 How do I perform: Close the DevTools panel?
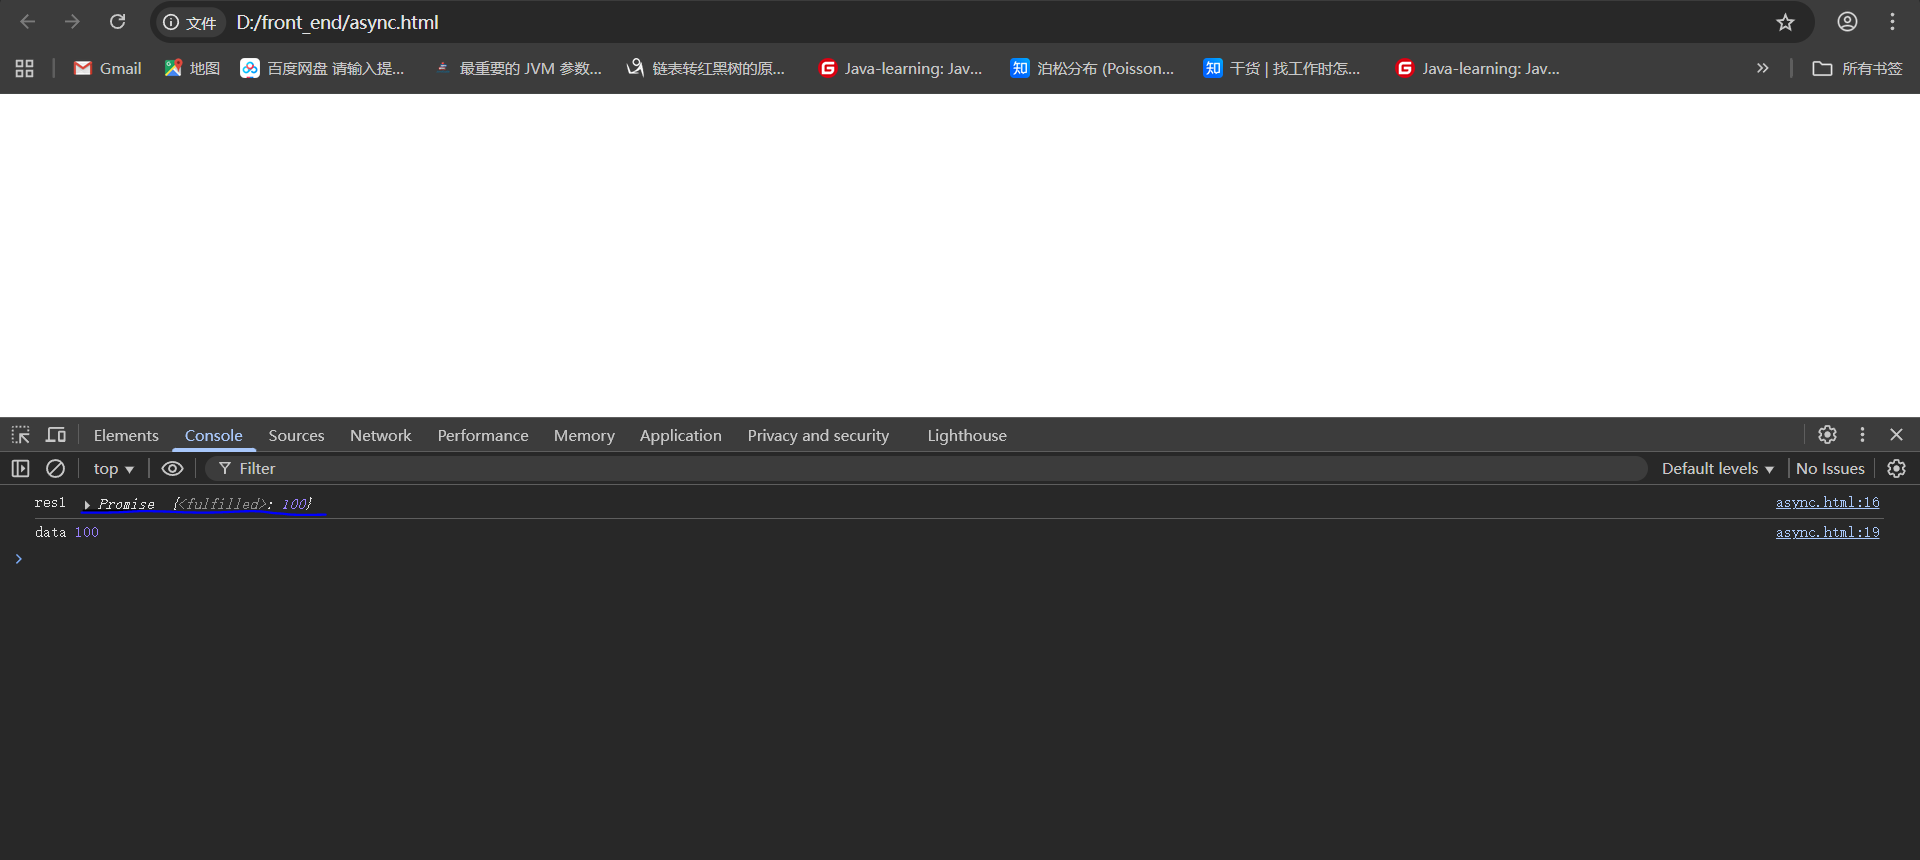point(1896,434)
